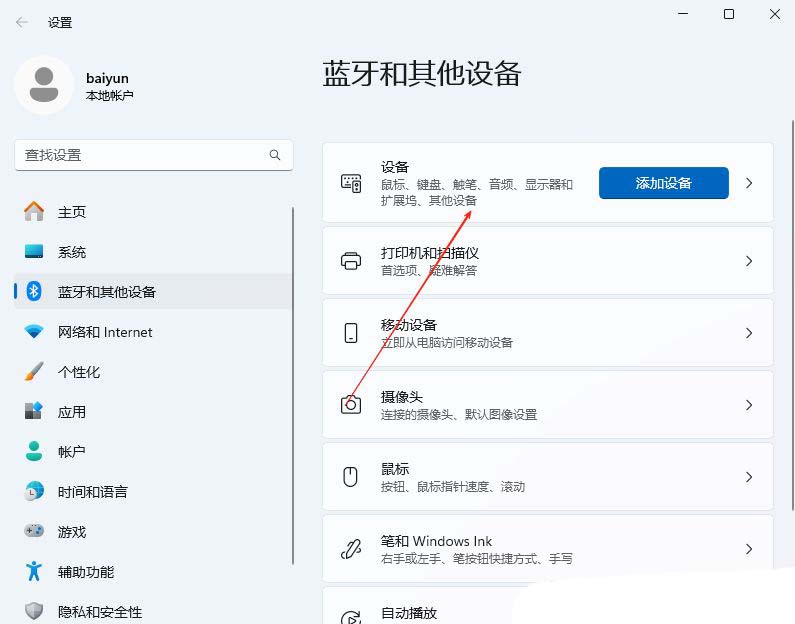Click the 添加设备 button
This screenshot has height=624, width=795.
point(664,183)
